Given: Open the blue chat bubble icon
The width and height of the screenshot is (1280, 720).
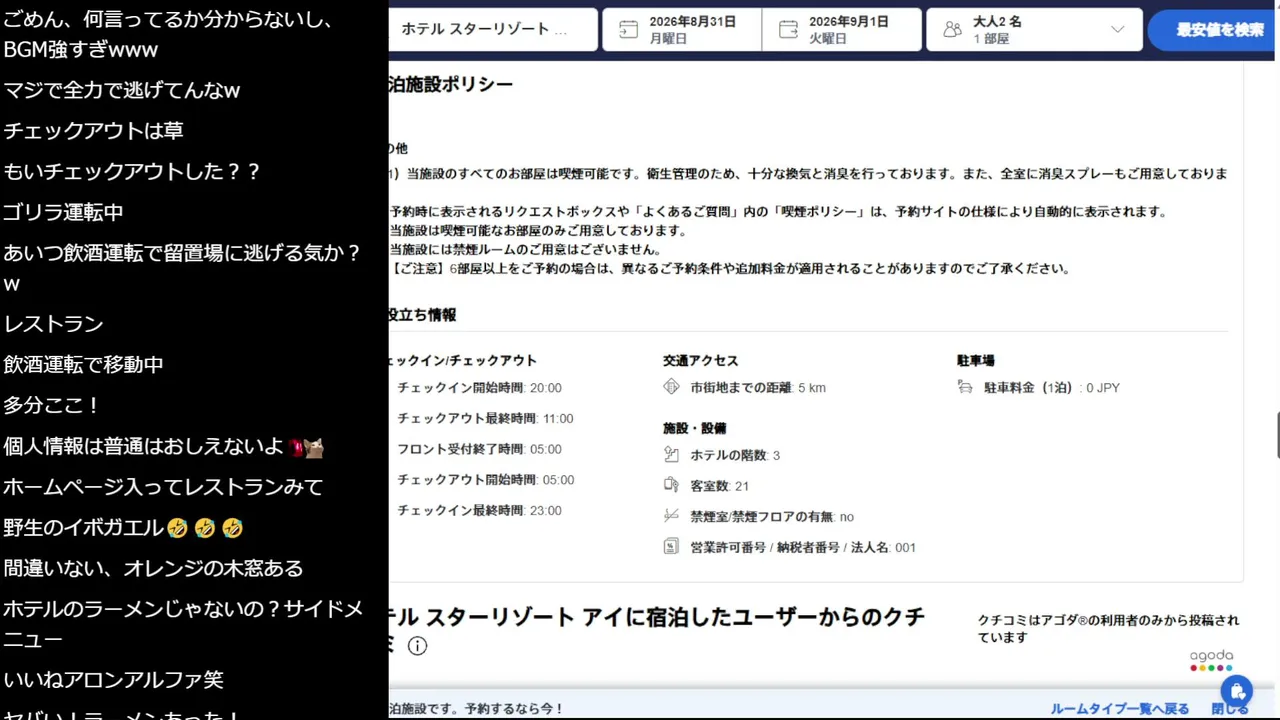Looking at the screenshot, I should click(x=1237, y=691).
